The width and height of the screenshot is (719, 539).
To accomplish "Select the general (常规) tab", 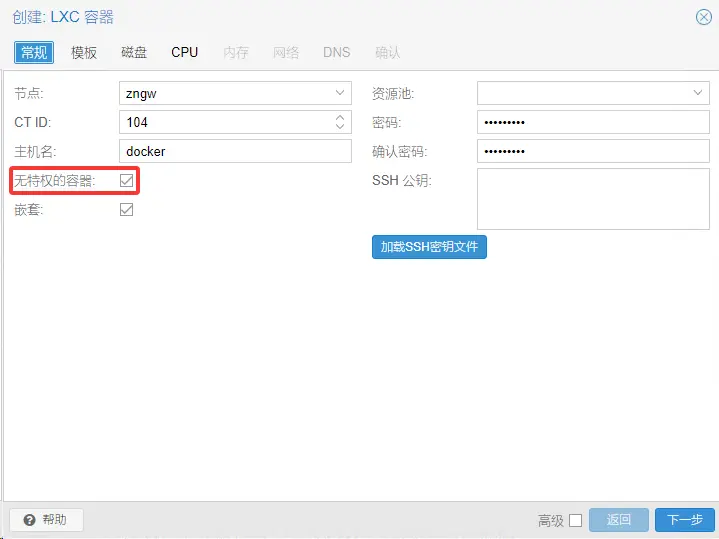I will pyautogui.click(x=34, y=52).
